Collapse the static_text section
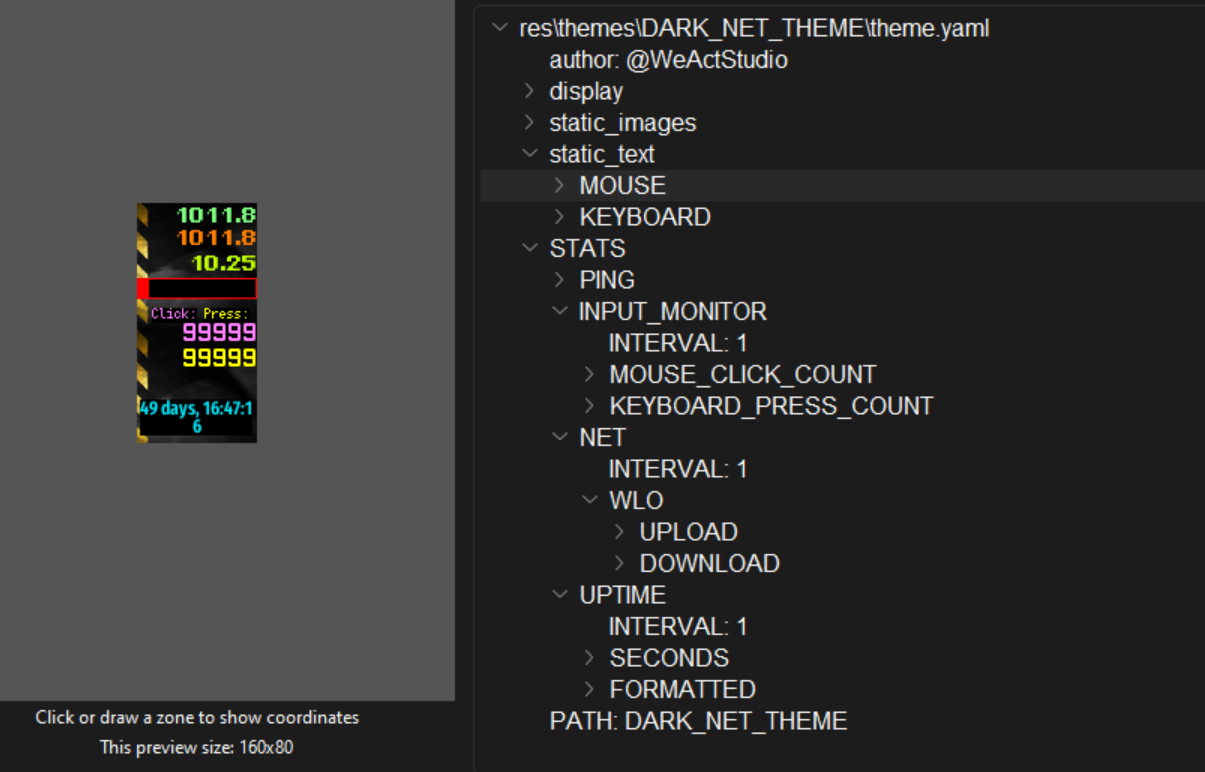This screenshot has width=1205, height=772. tap(529, 154)
